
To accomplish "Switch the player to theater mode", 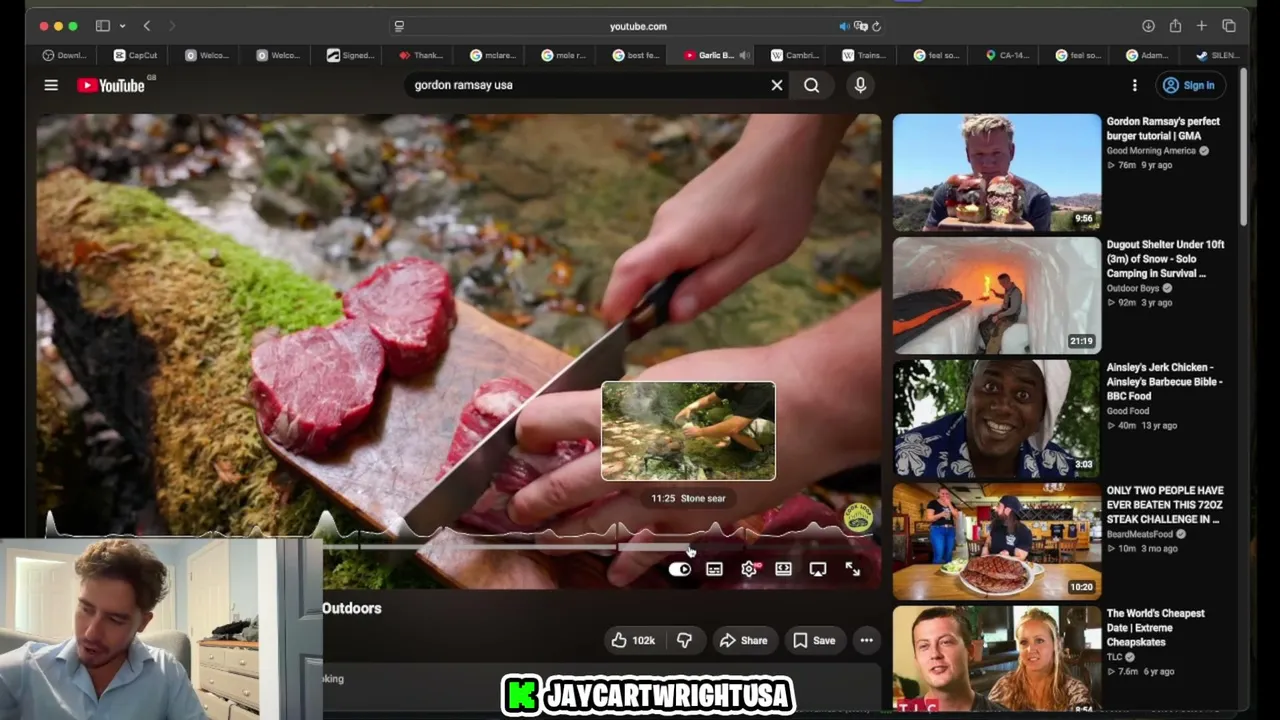I will (783, 569).
